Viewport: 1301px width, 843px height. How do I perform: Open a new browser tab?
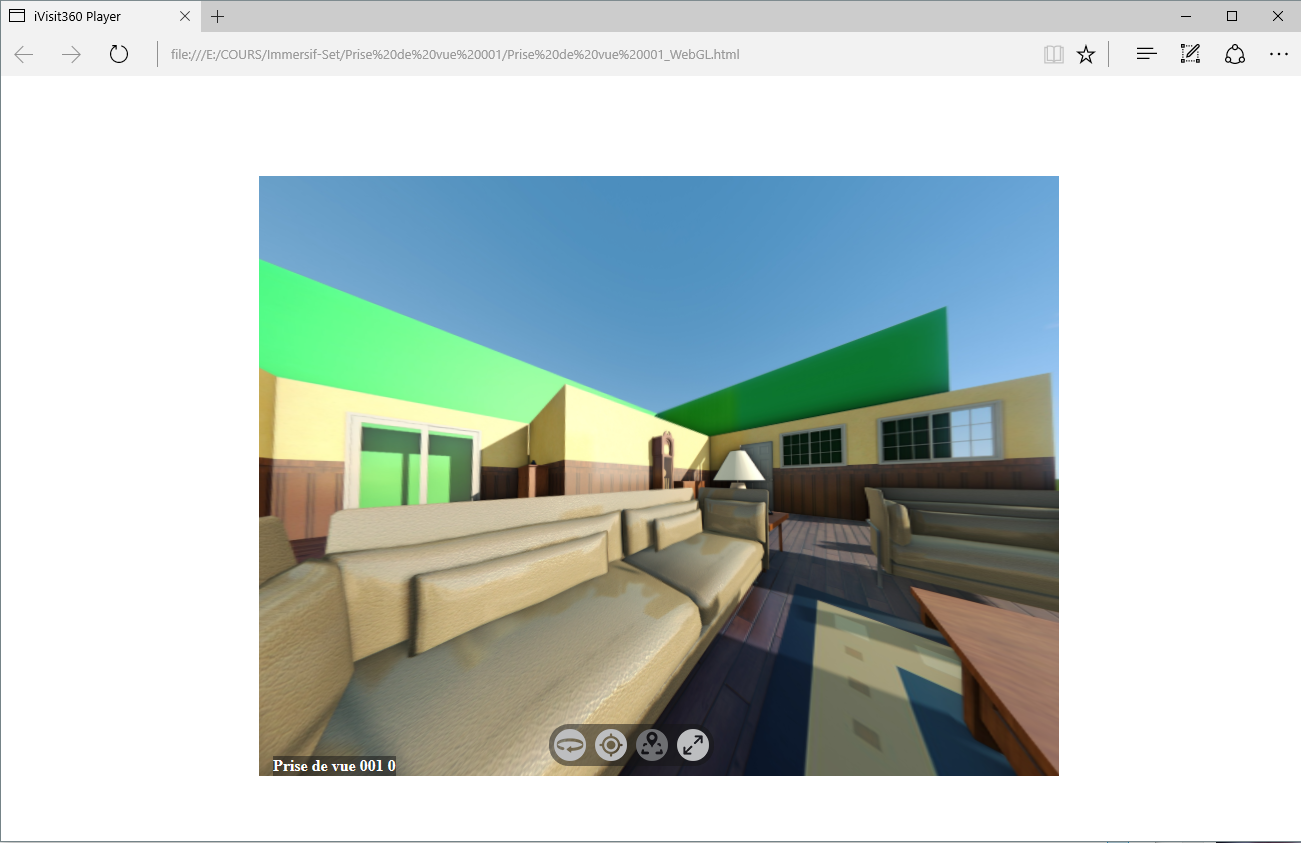218,16
